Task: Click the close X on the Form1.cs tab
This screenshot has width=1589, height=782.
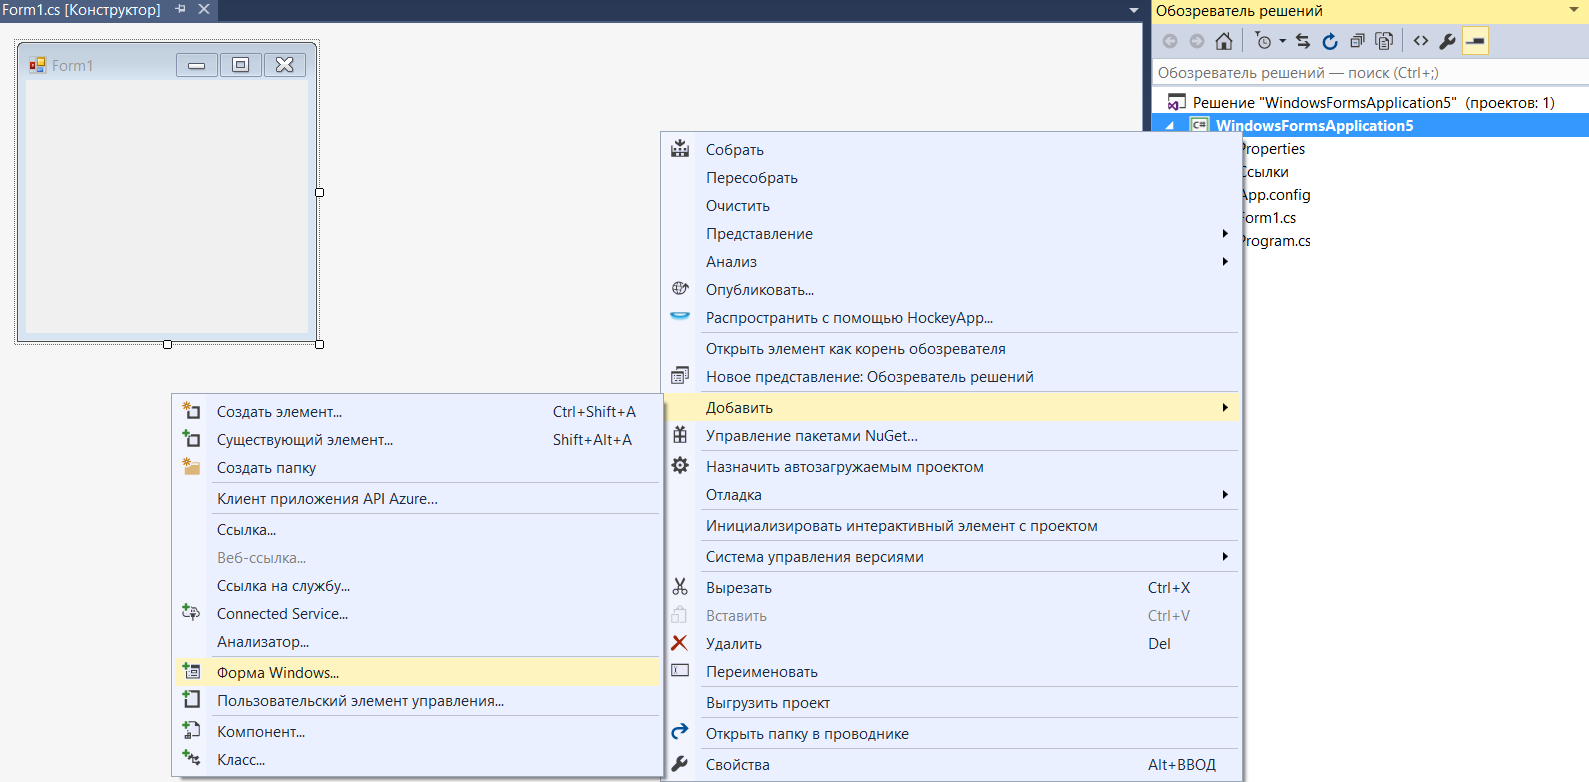Action: click(204, 9)
